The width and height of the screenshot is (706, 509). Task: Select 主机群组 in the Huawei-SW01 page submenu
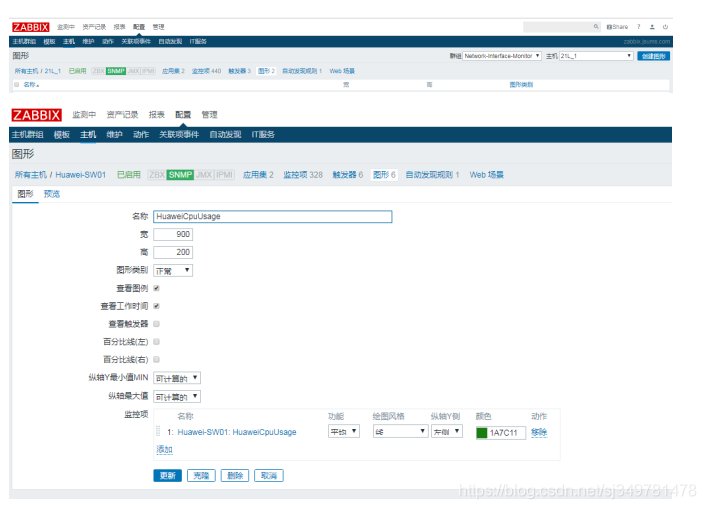(x=27, y=135)
